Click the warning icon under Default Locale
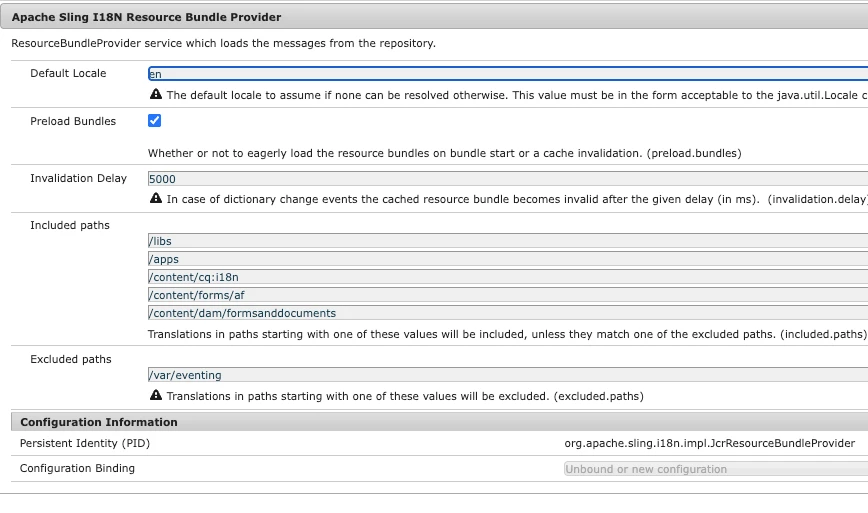 pyautogui.click(x=156, y=94)
